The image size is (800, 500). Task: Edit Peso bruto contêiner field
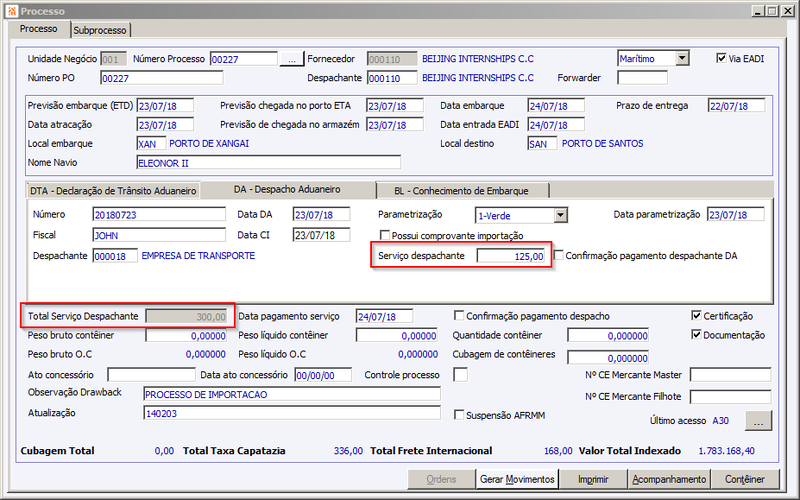(186, 335)
